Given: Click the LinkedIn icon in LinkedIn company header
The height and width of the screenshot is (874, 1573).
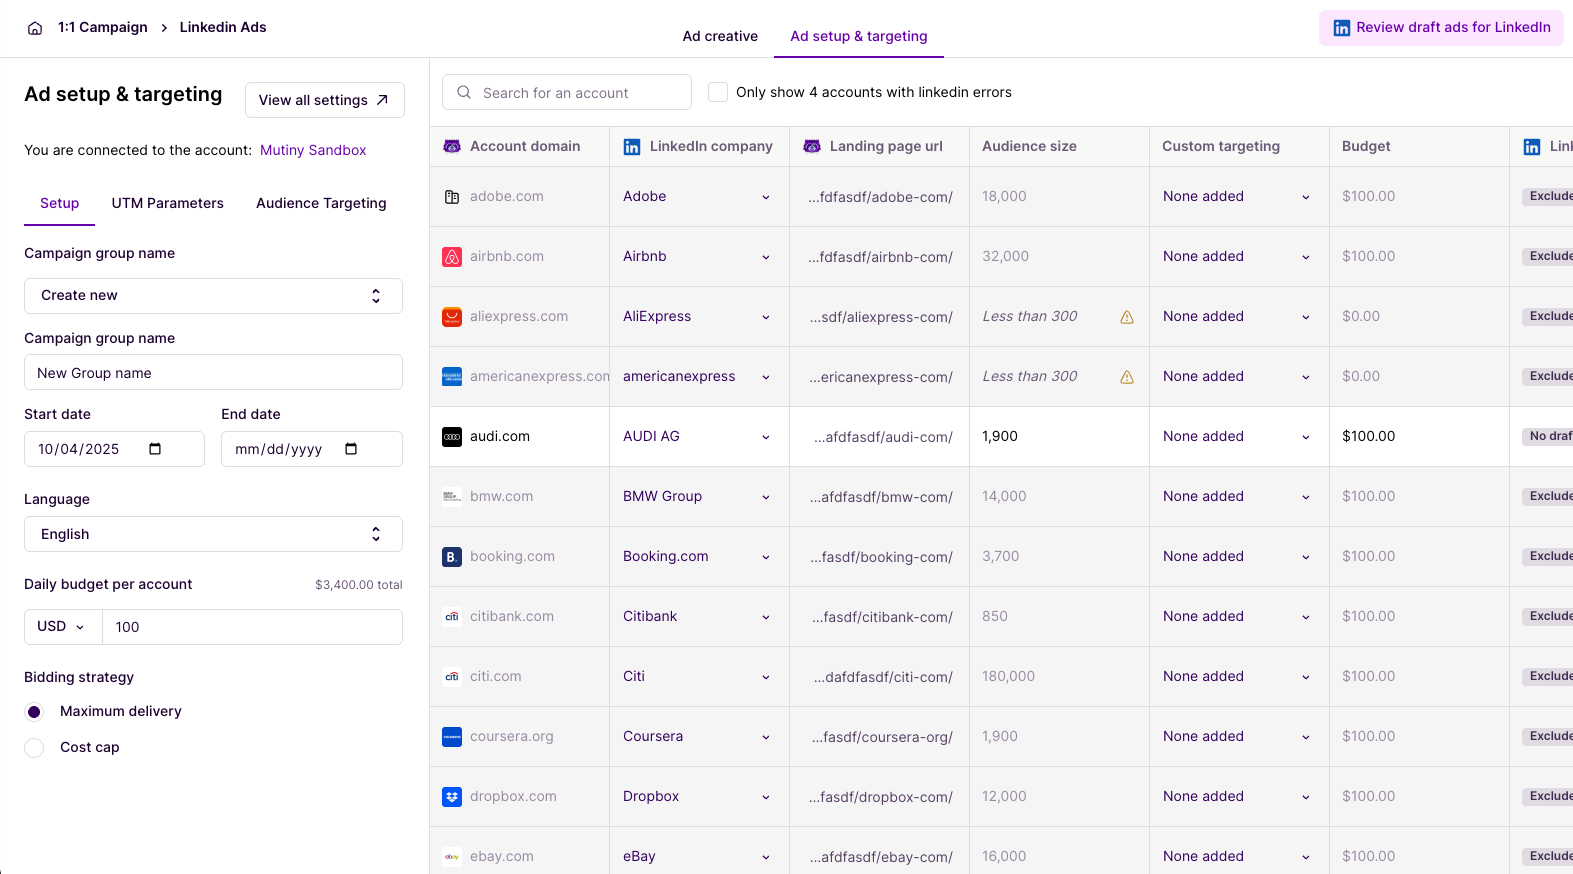Looking at the screenshot, I should (x=632, y=147).
